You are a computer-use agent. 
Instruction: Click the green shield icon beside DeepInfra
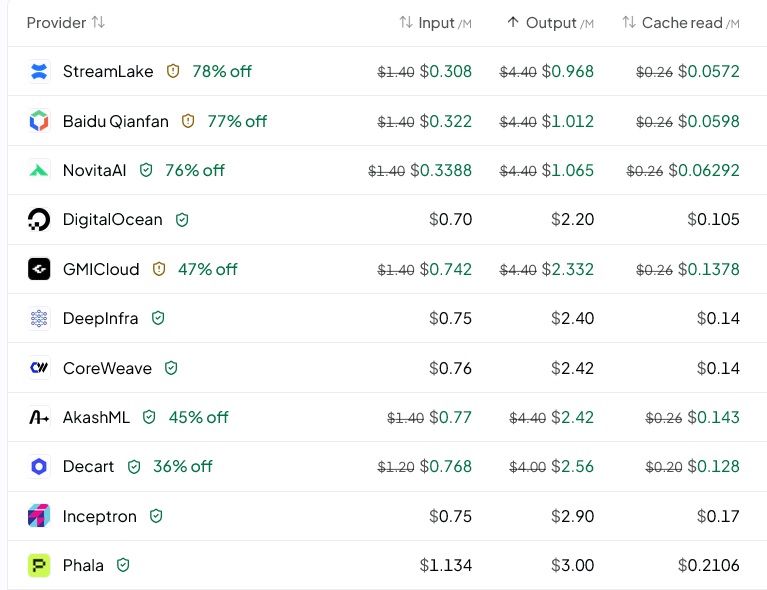(158, 318)
